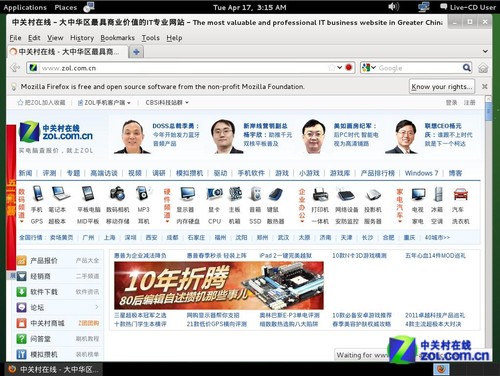Image resolution: width=500 pixels, height=376 pixels.
Task: Click the 问答堂 question mark sidebar icon
Action: click(21, 339)
